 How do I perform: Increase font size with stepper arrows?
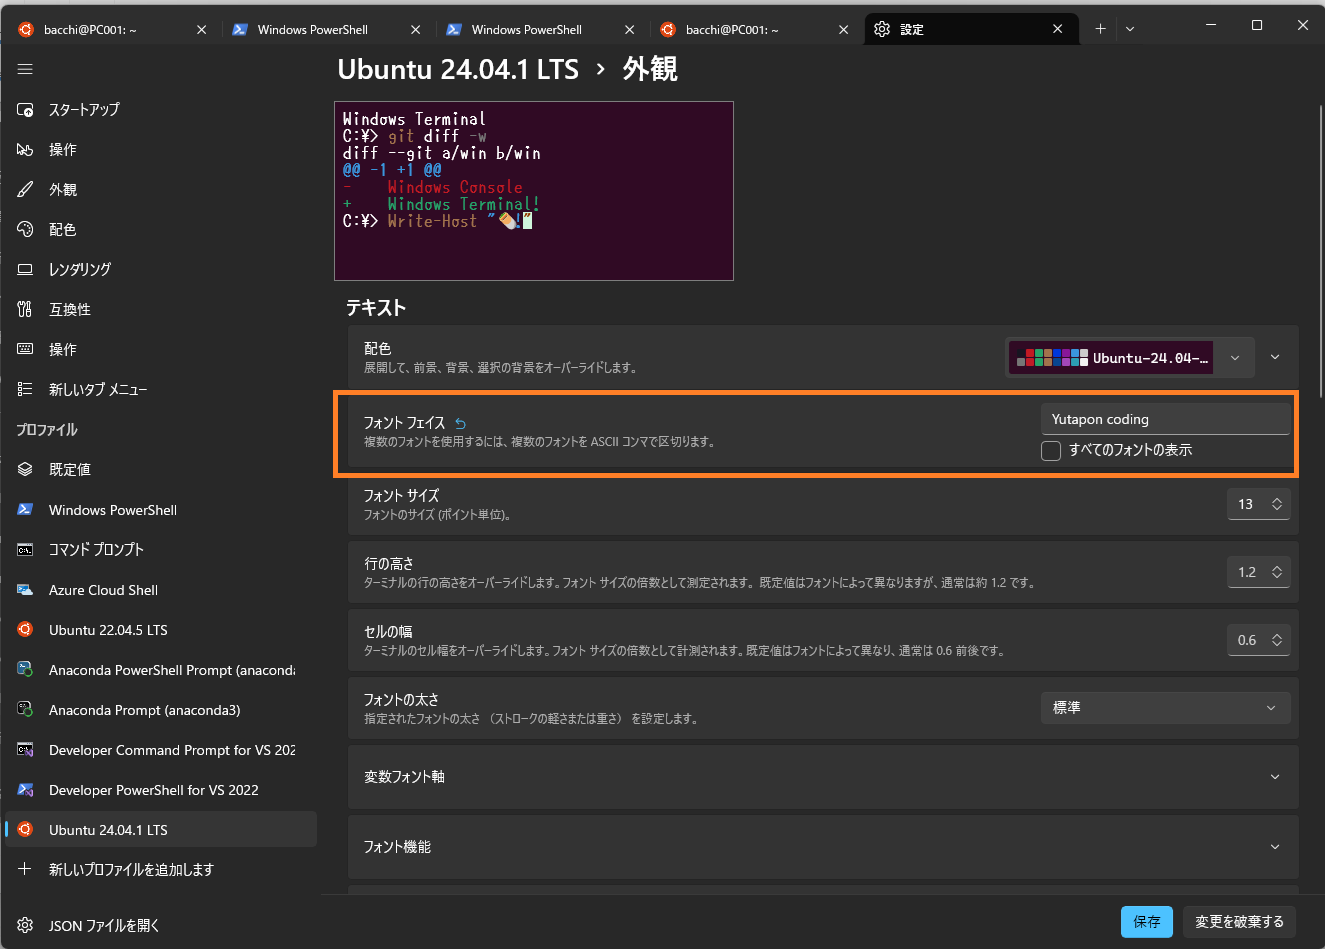tap(1277, 500)
